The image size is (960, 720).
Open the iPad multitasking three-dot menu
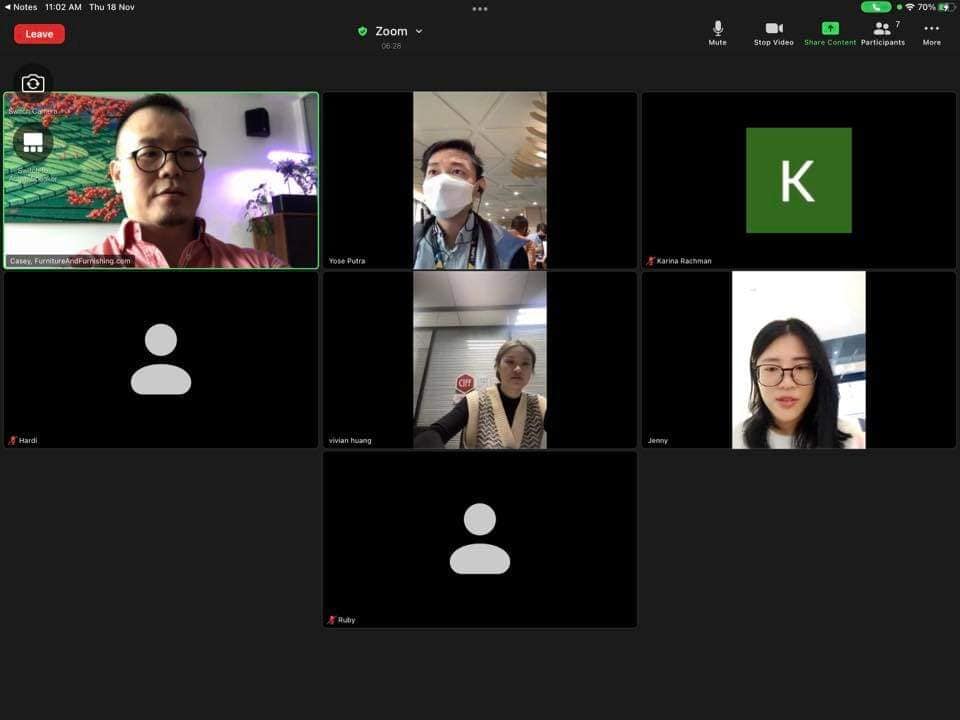[x=480, y=8]
